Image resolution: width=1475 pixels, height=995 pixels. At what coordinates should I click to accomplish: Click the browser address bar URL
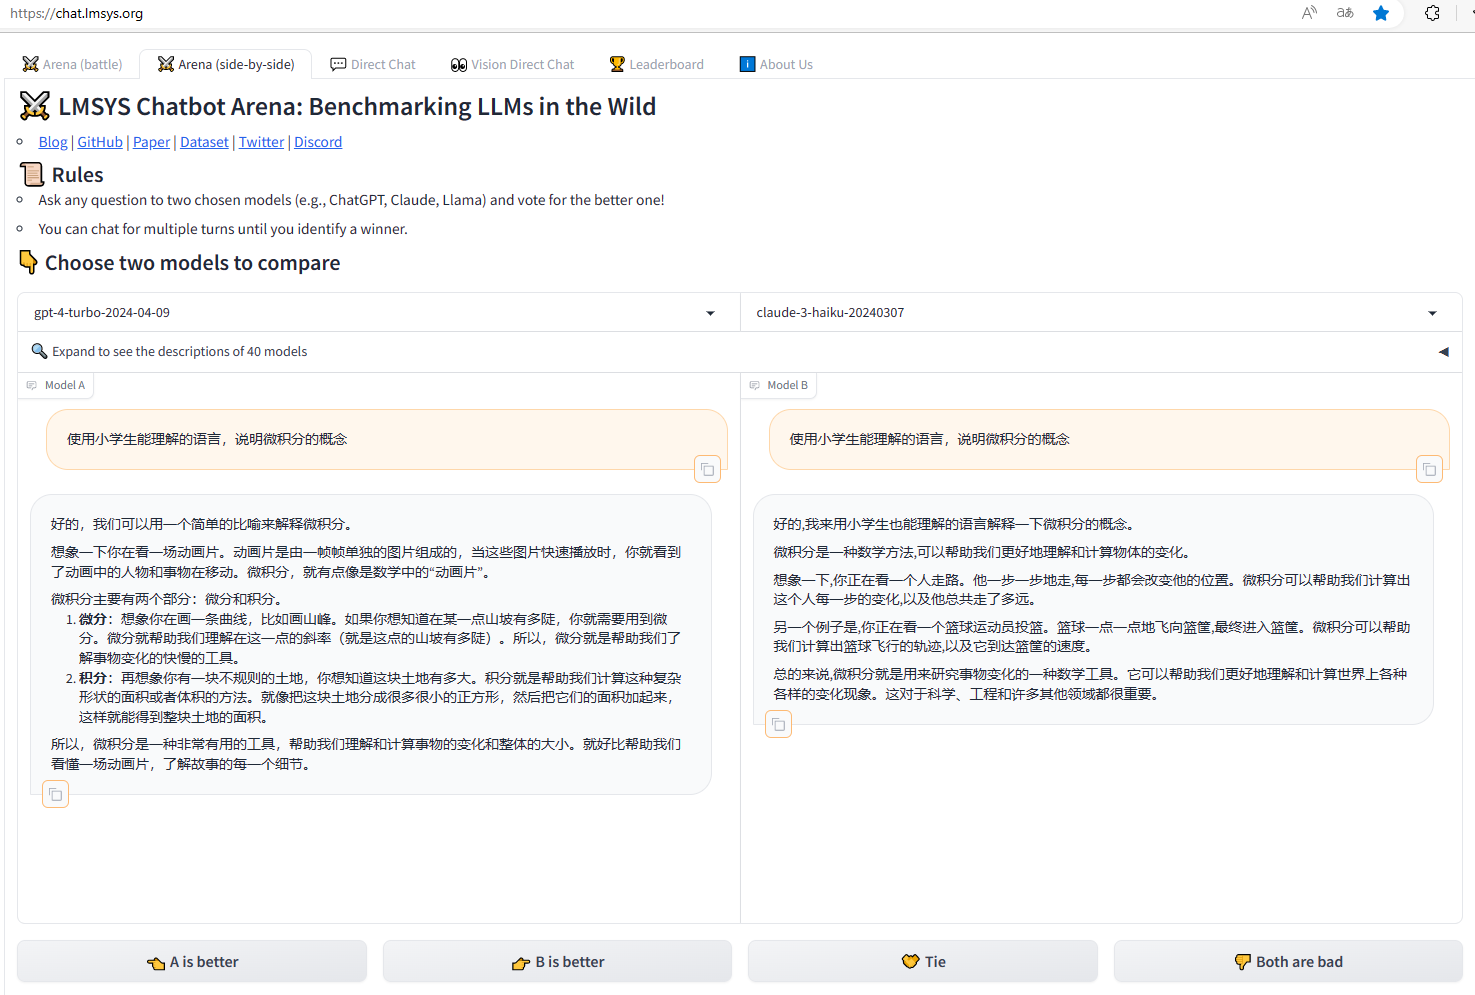tap(77, 14)
